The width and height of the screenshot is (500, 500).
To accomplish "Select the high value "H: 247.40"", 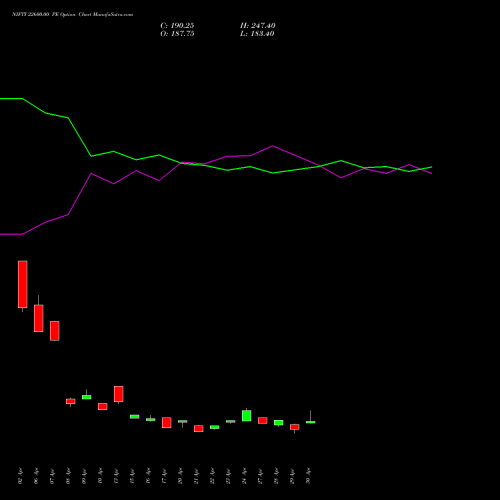I will (258, 26).
